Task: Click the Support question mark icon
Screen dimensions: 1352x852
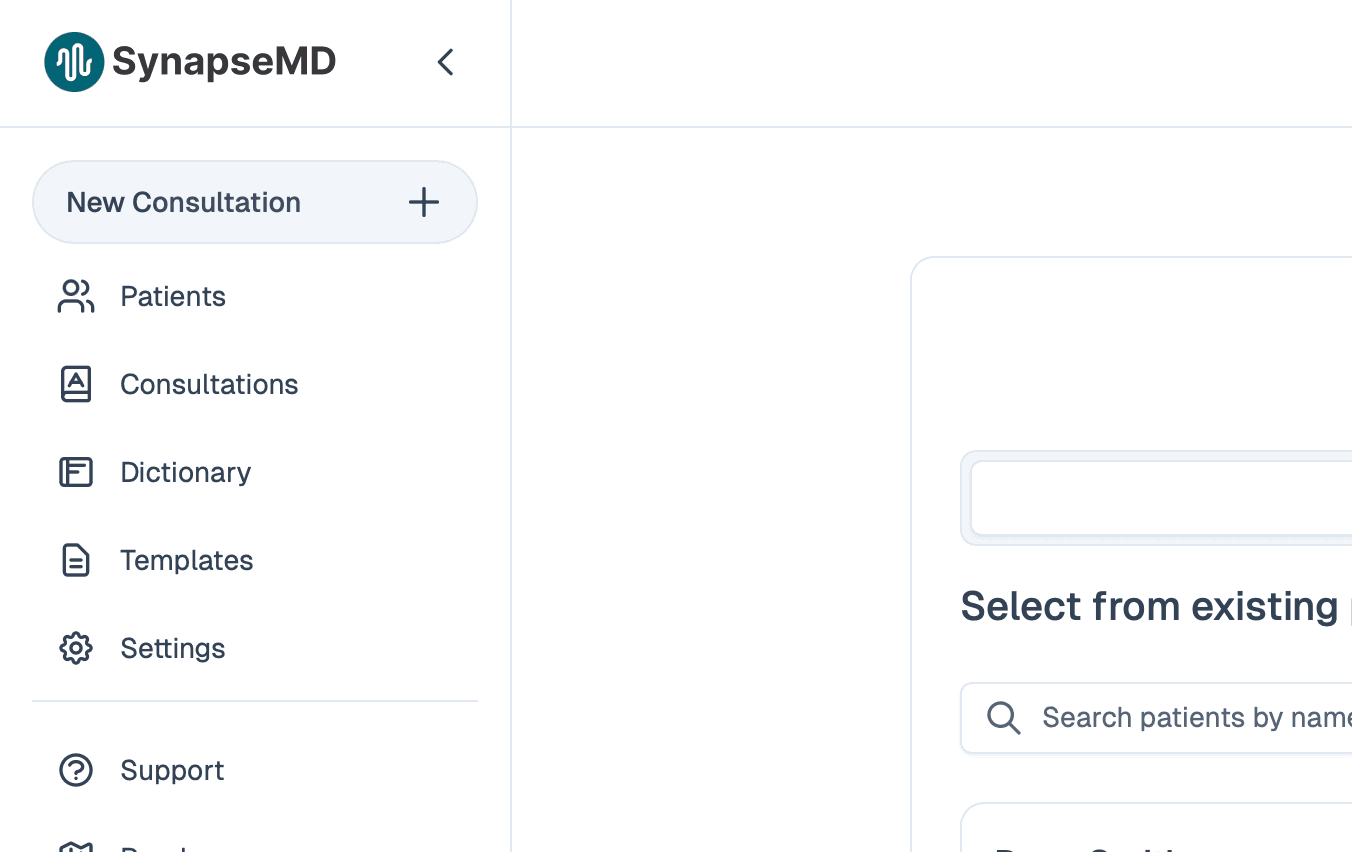Action: 75,770
